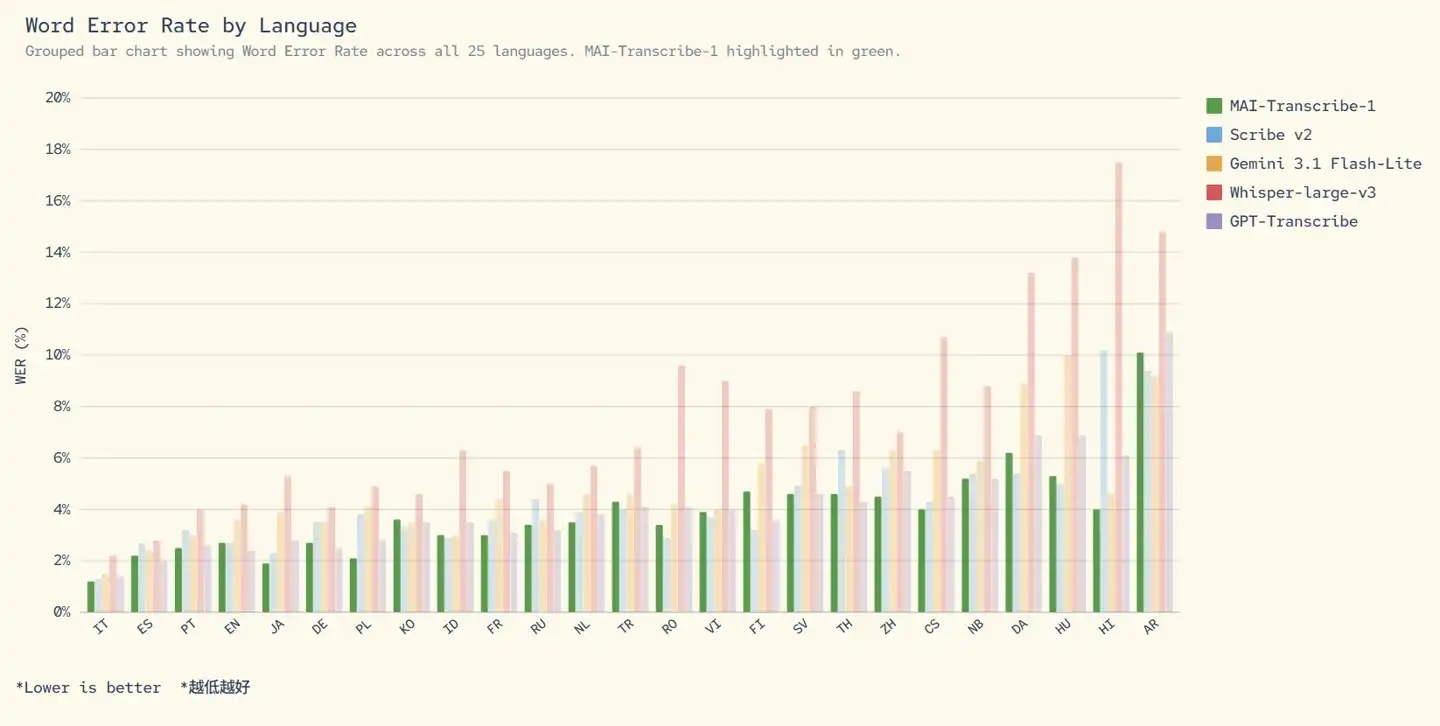Click the EN x-axis label
The width and height of the screenshot is (1440, 726).
tap(232, 627)
